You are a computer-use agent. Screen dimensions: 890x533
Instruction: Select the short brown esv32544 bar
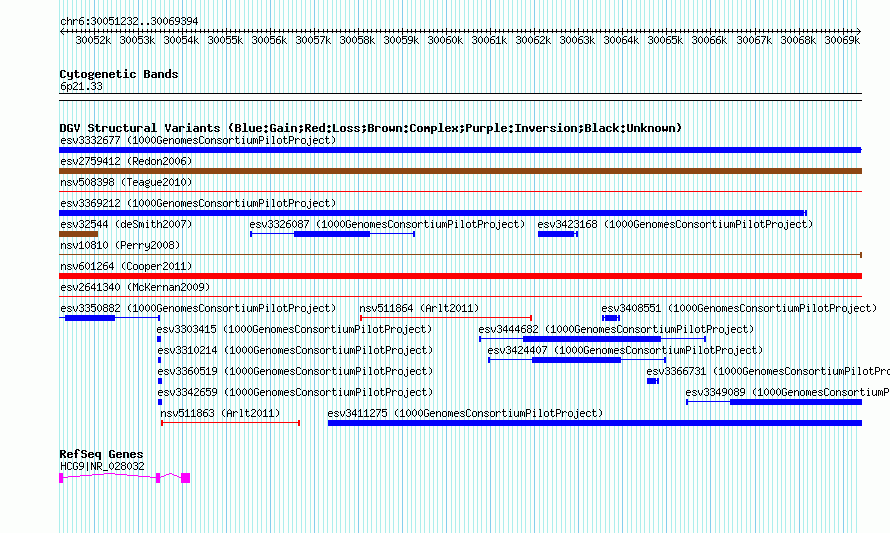point(78,234)
